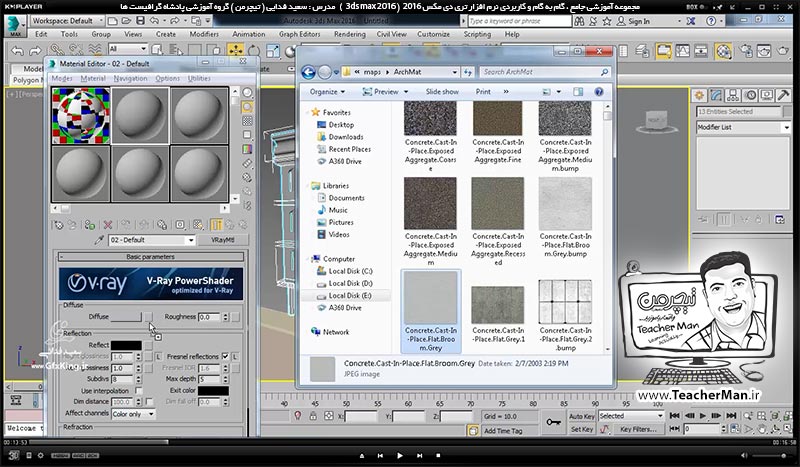Toggle the Dim distance checkbox

point(149,402)
